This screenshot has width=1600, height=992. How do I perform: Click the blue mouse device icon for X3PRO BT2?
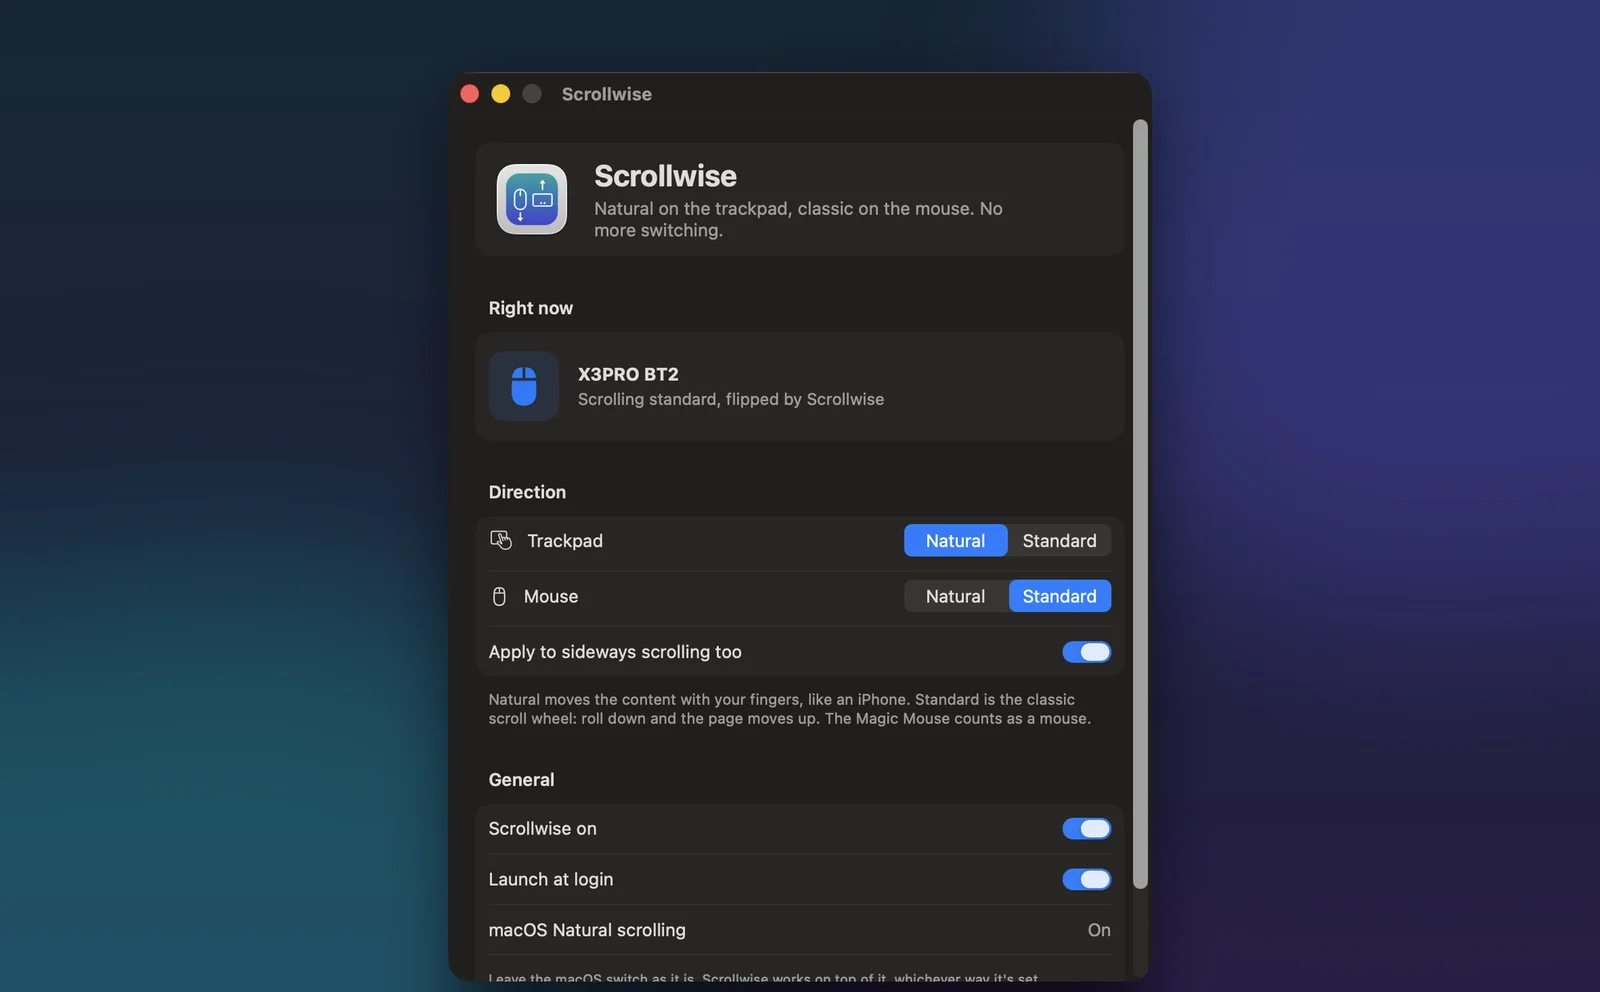pos(524,386)
